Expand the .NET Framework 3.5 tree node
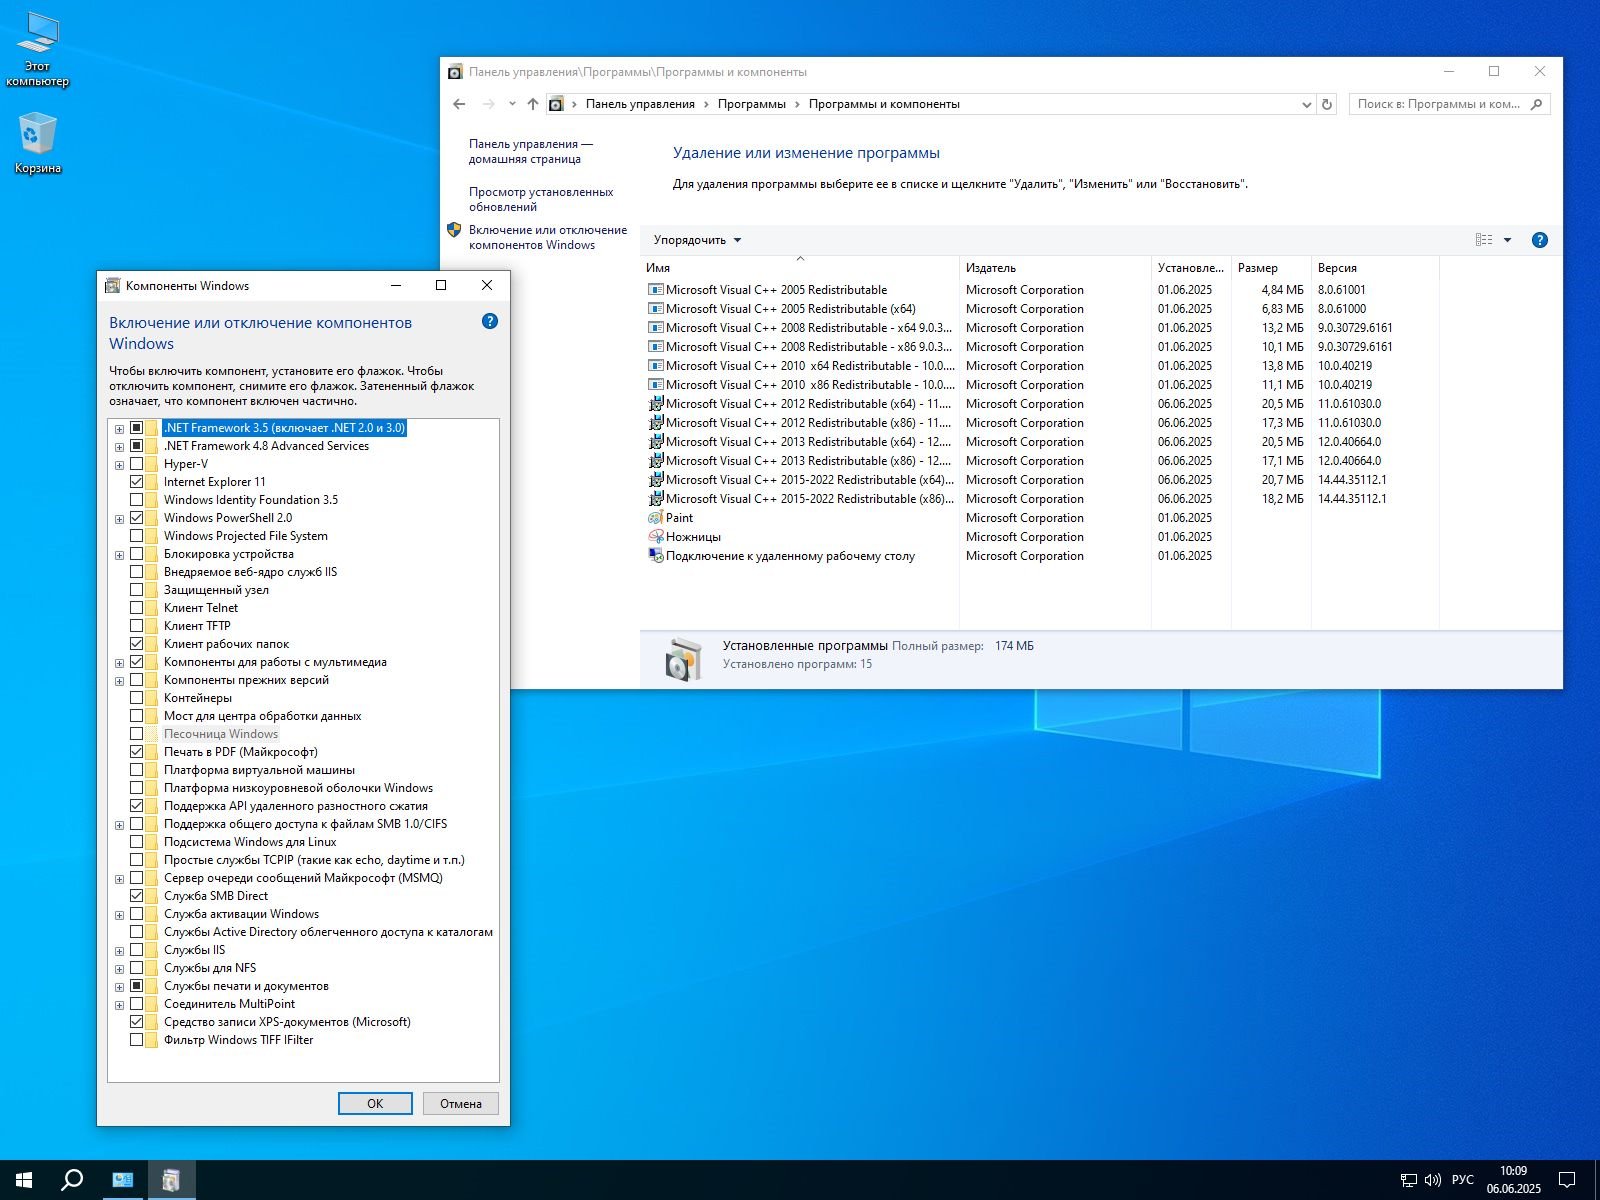 119,429
